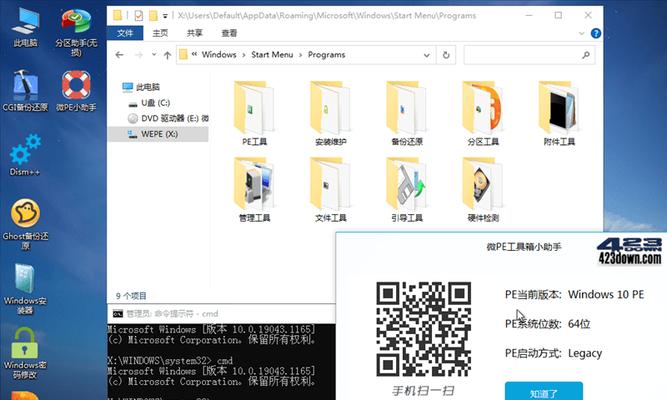Click the Windows 10 PE version text

click(606, 294)
